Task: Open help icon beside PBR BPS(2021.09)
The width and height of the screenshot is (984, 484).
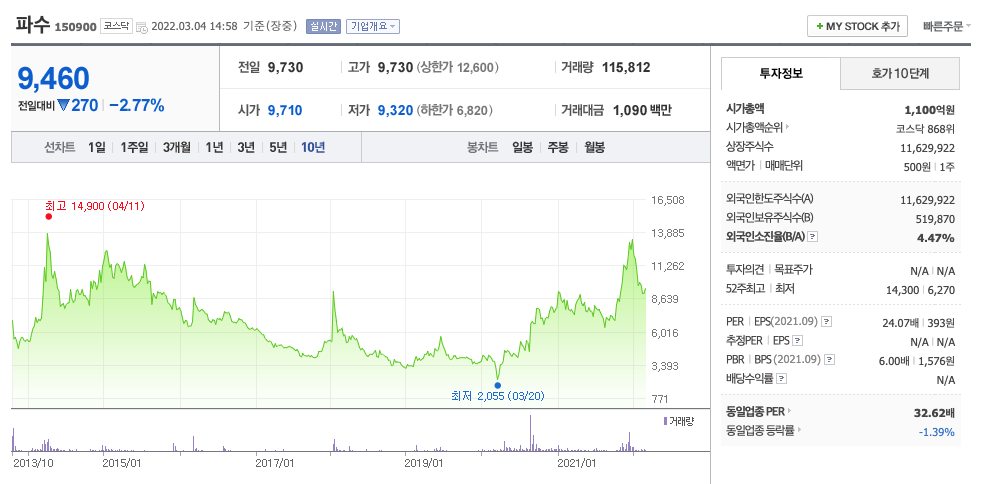Action: [830, 360]
